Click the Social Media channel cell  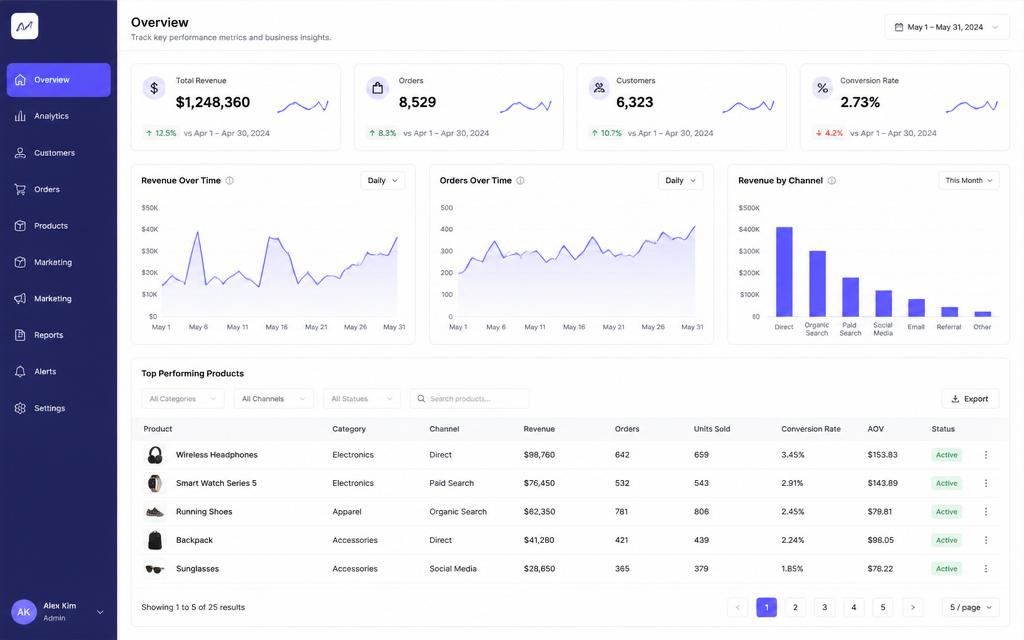pyautogui.click(x=453, y=569)
